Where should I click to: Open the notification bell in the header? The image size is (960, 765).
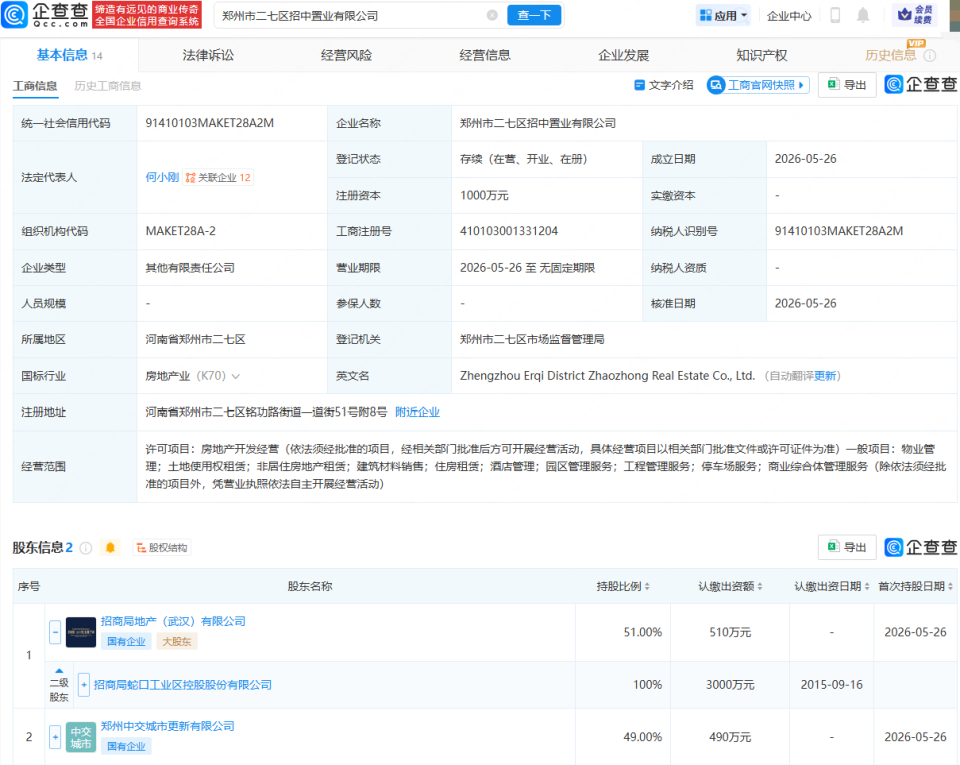click(x=863, y=15)
